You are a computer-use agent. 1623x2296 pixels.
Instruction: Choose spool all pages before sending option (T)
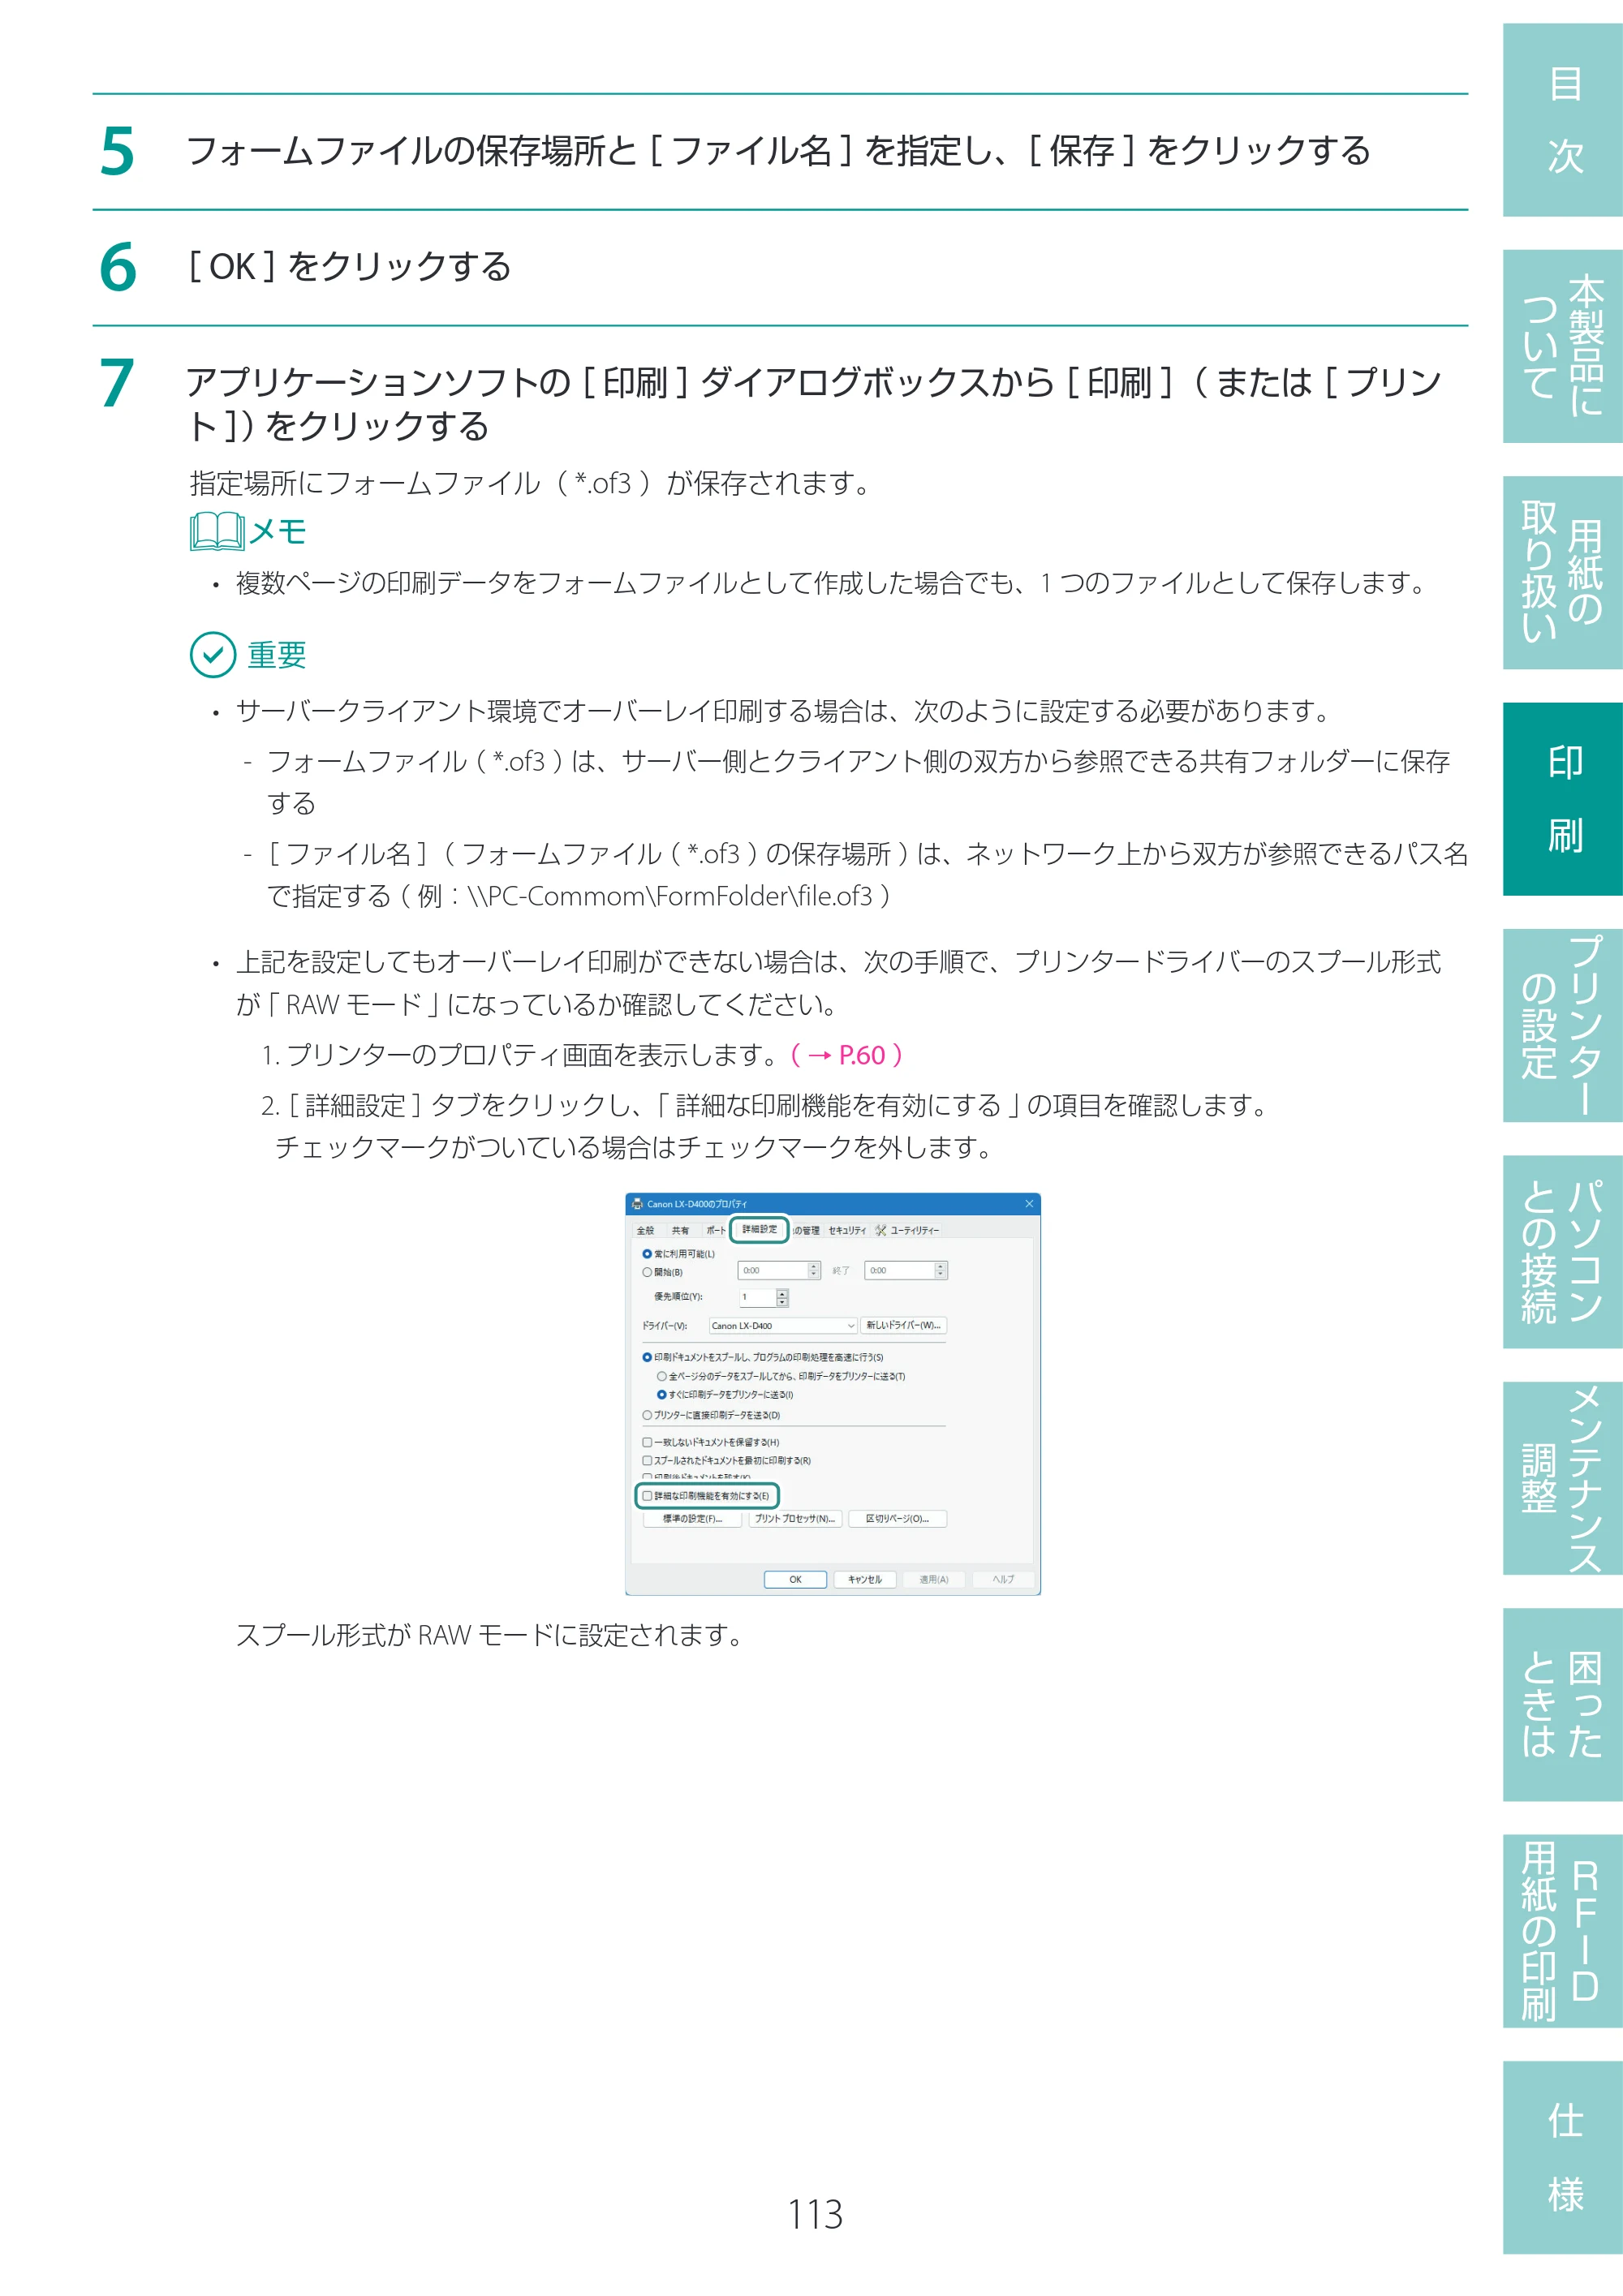click(661, 1376)
